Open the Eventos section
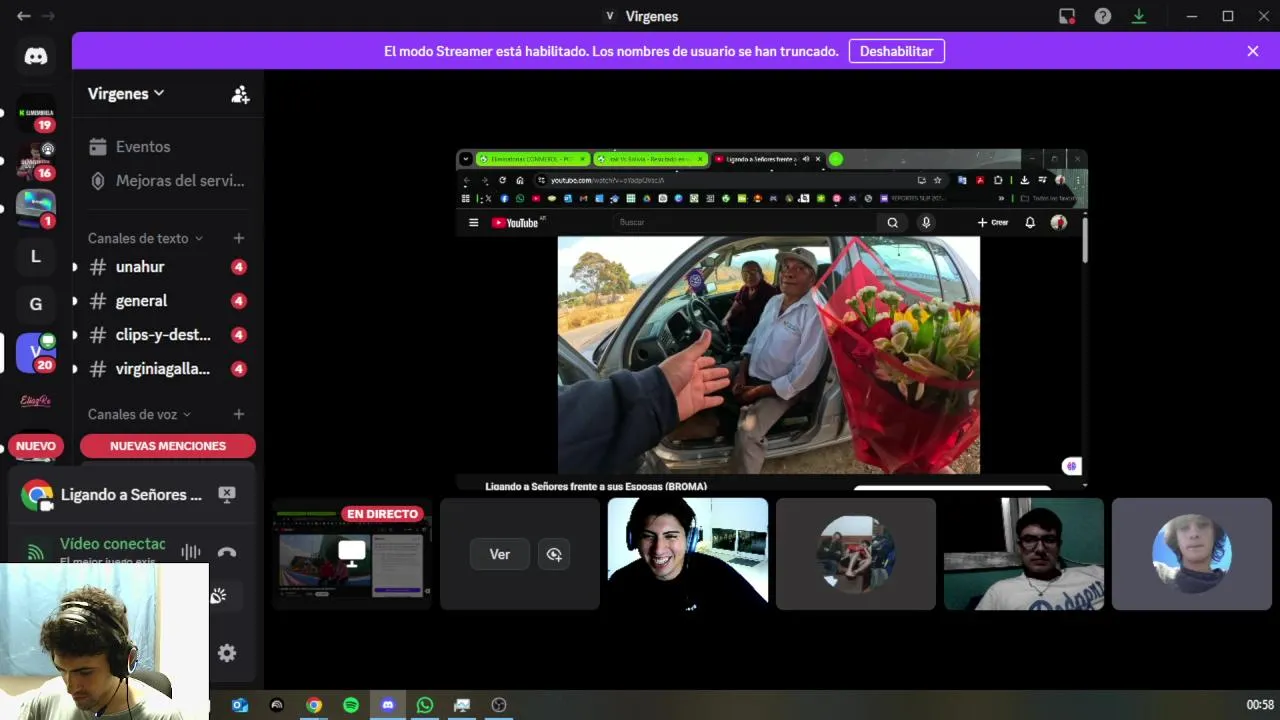 tap(143, 146)
